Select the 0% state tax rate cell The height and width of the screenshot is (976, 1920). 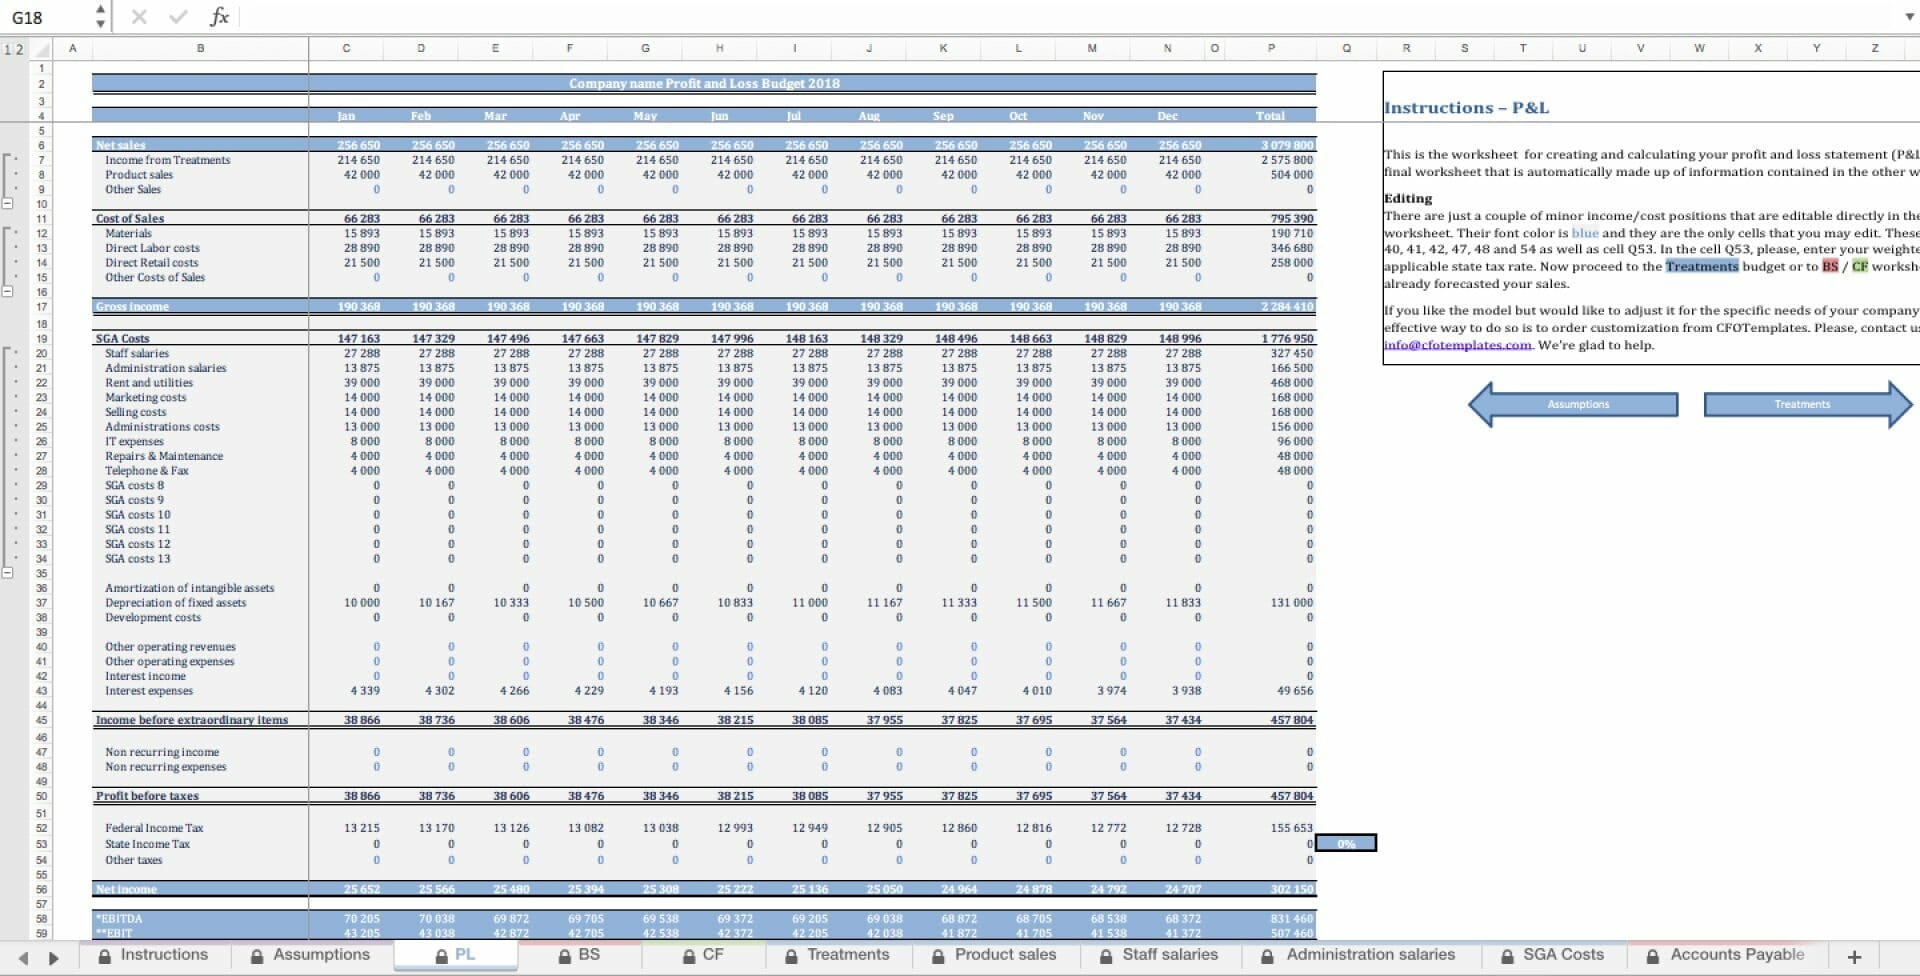pos(1346,844)
